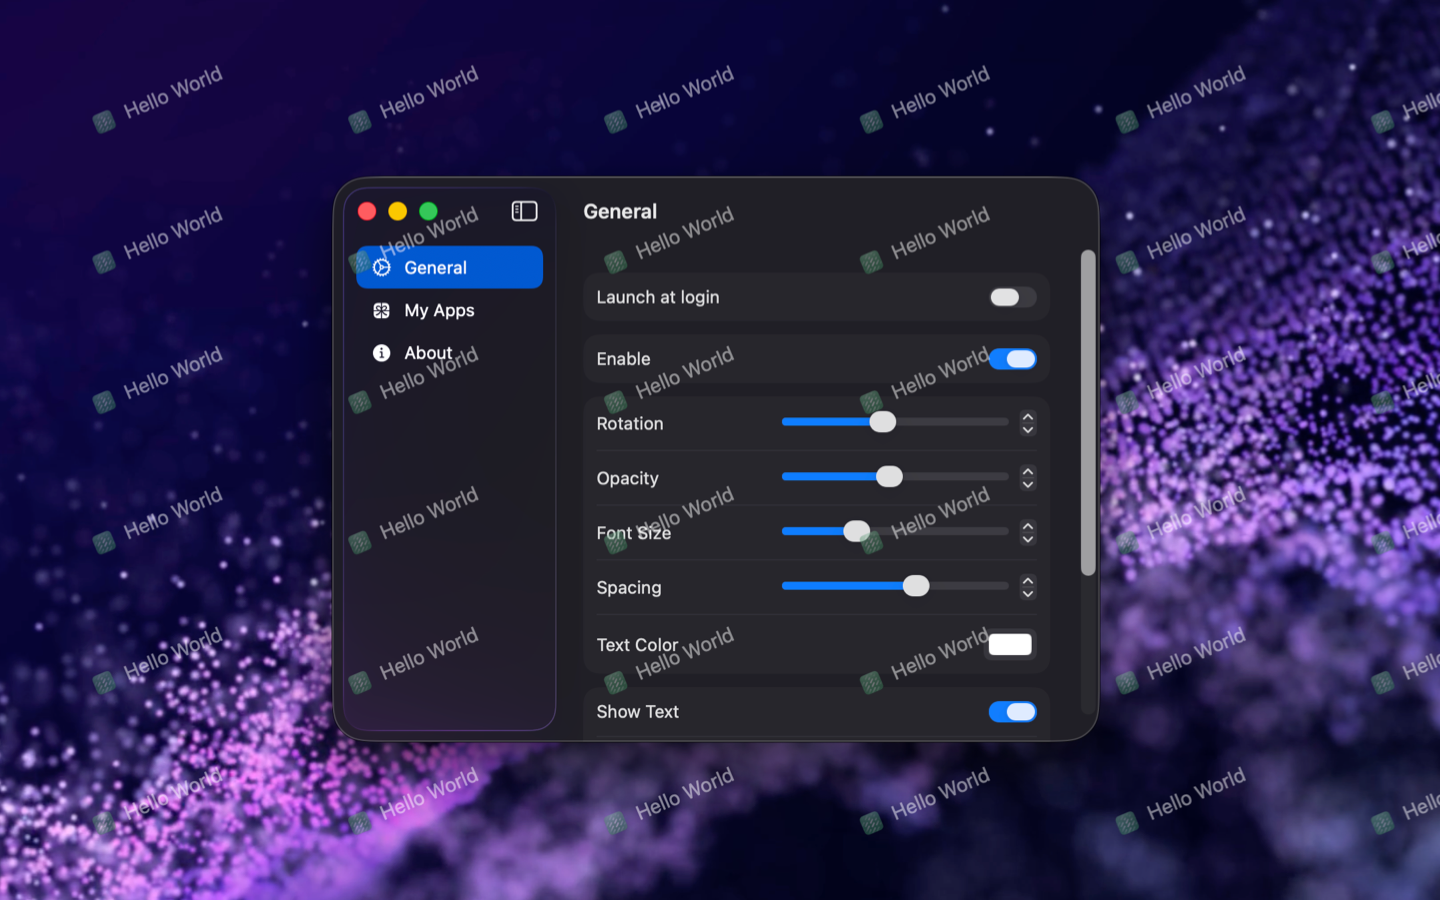Click the settings pane vertical scrollbar
The height and width of the screenshot is (900, 1440).
click(x=1087, y=412)
